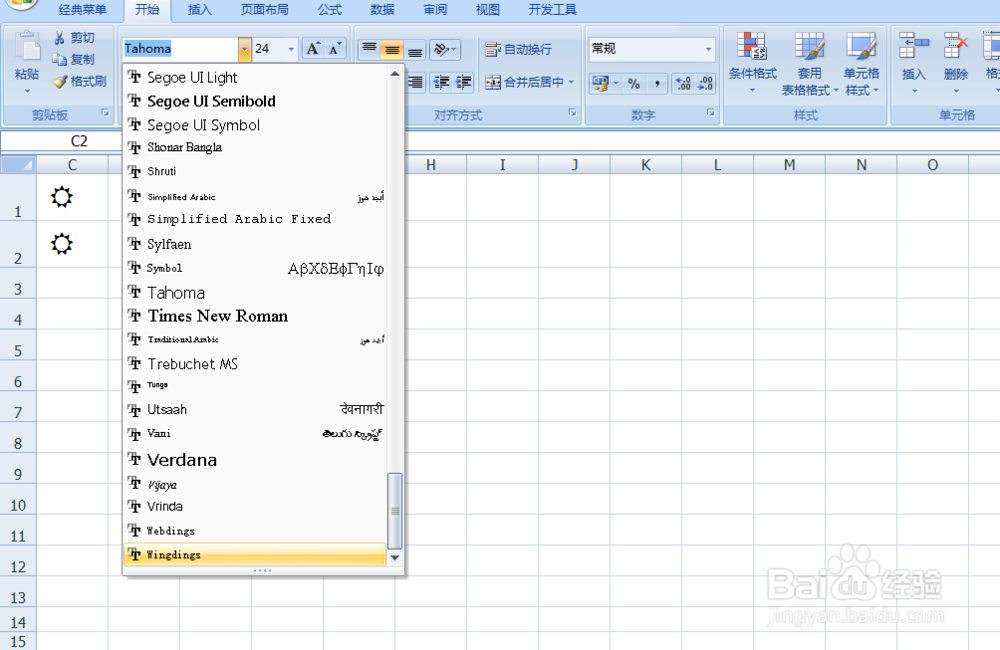Click the decrease decimal icon
This screenshot has height=650, width=1000.
coord(705,83)
